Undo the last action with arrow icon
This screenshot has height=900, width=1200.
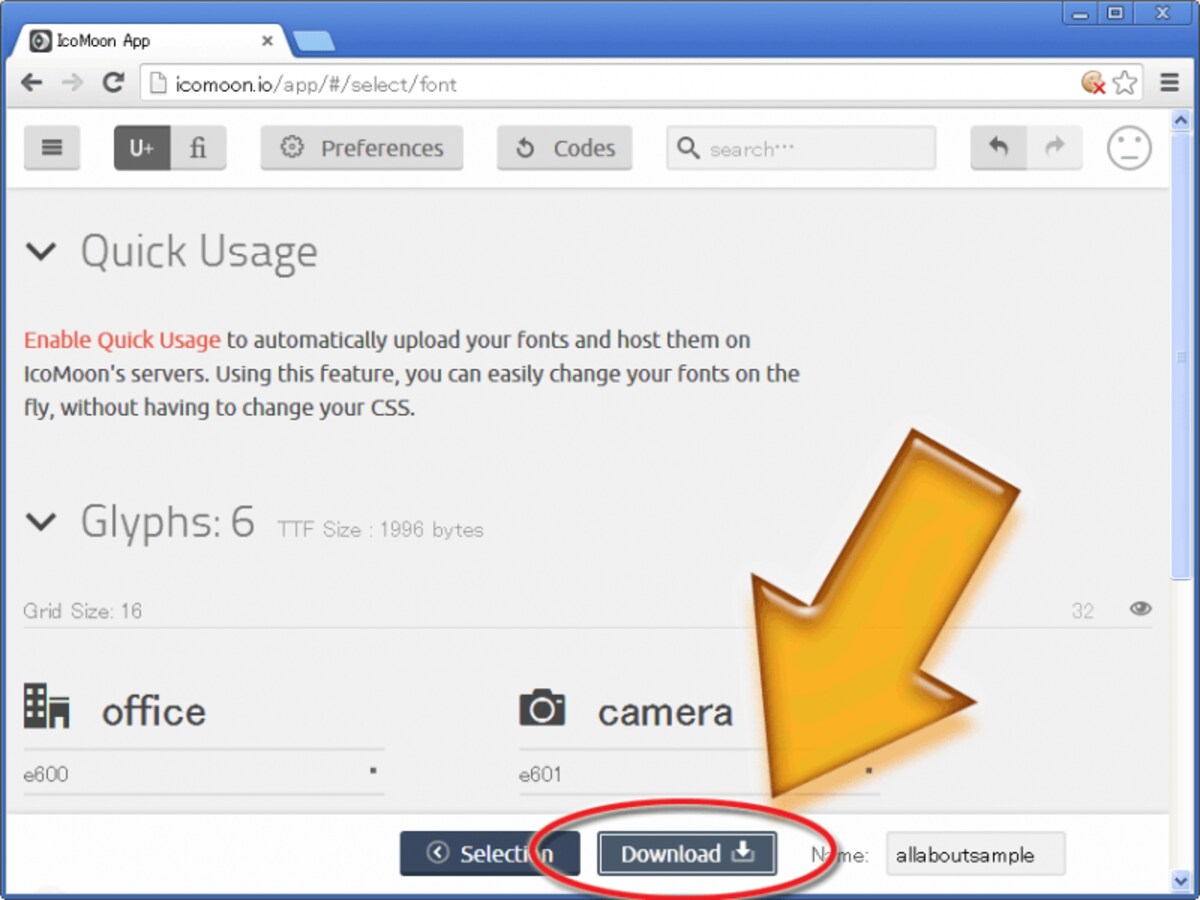(998, 148)
